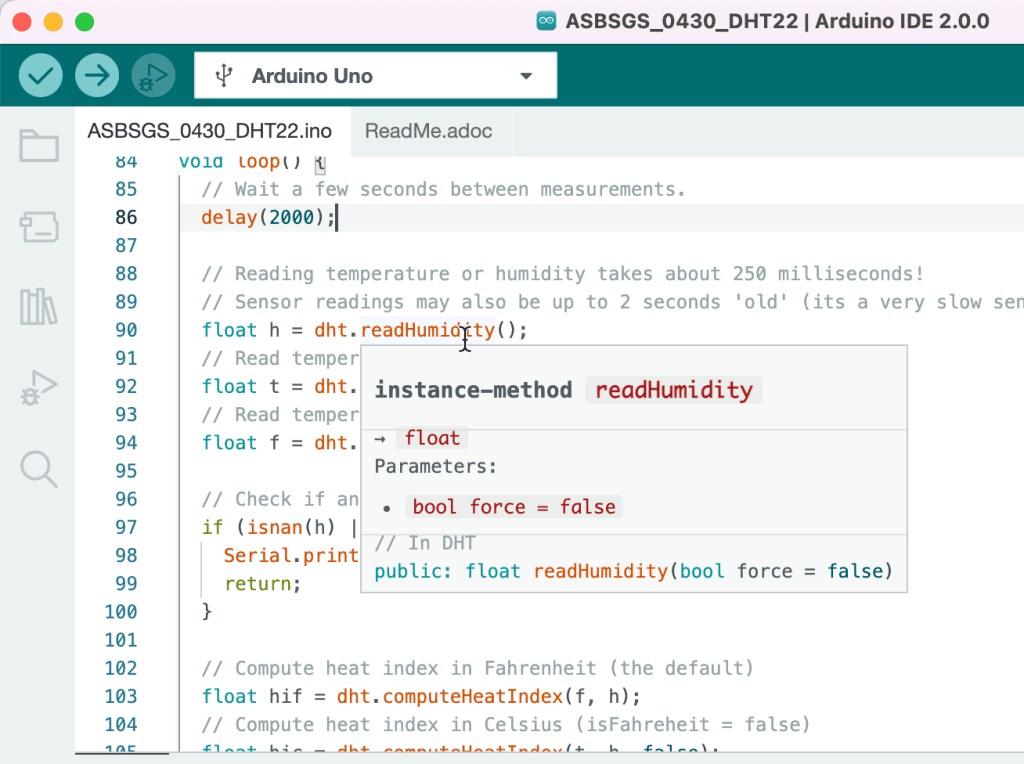
Task: Click the isnan(h) condition on line 97
Action: click(x=291, y=527)
